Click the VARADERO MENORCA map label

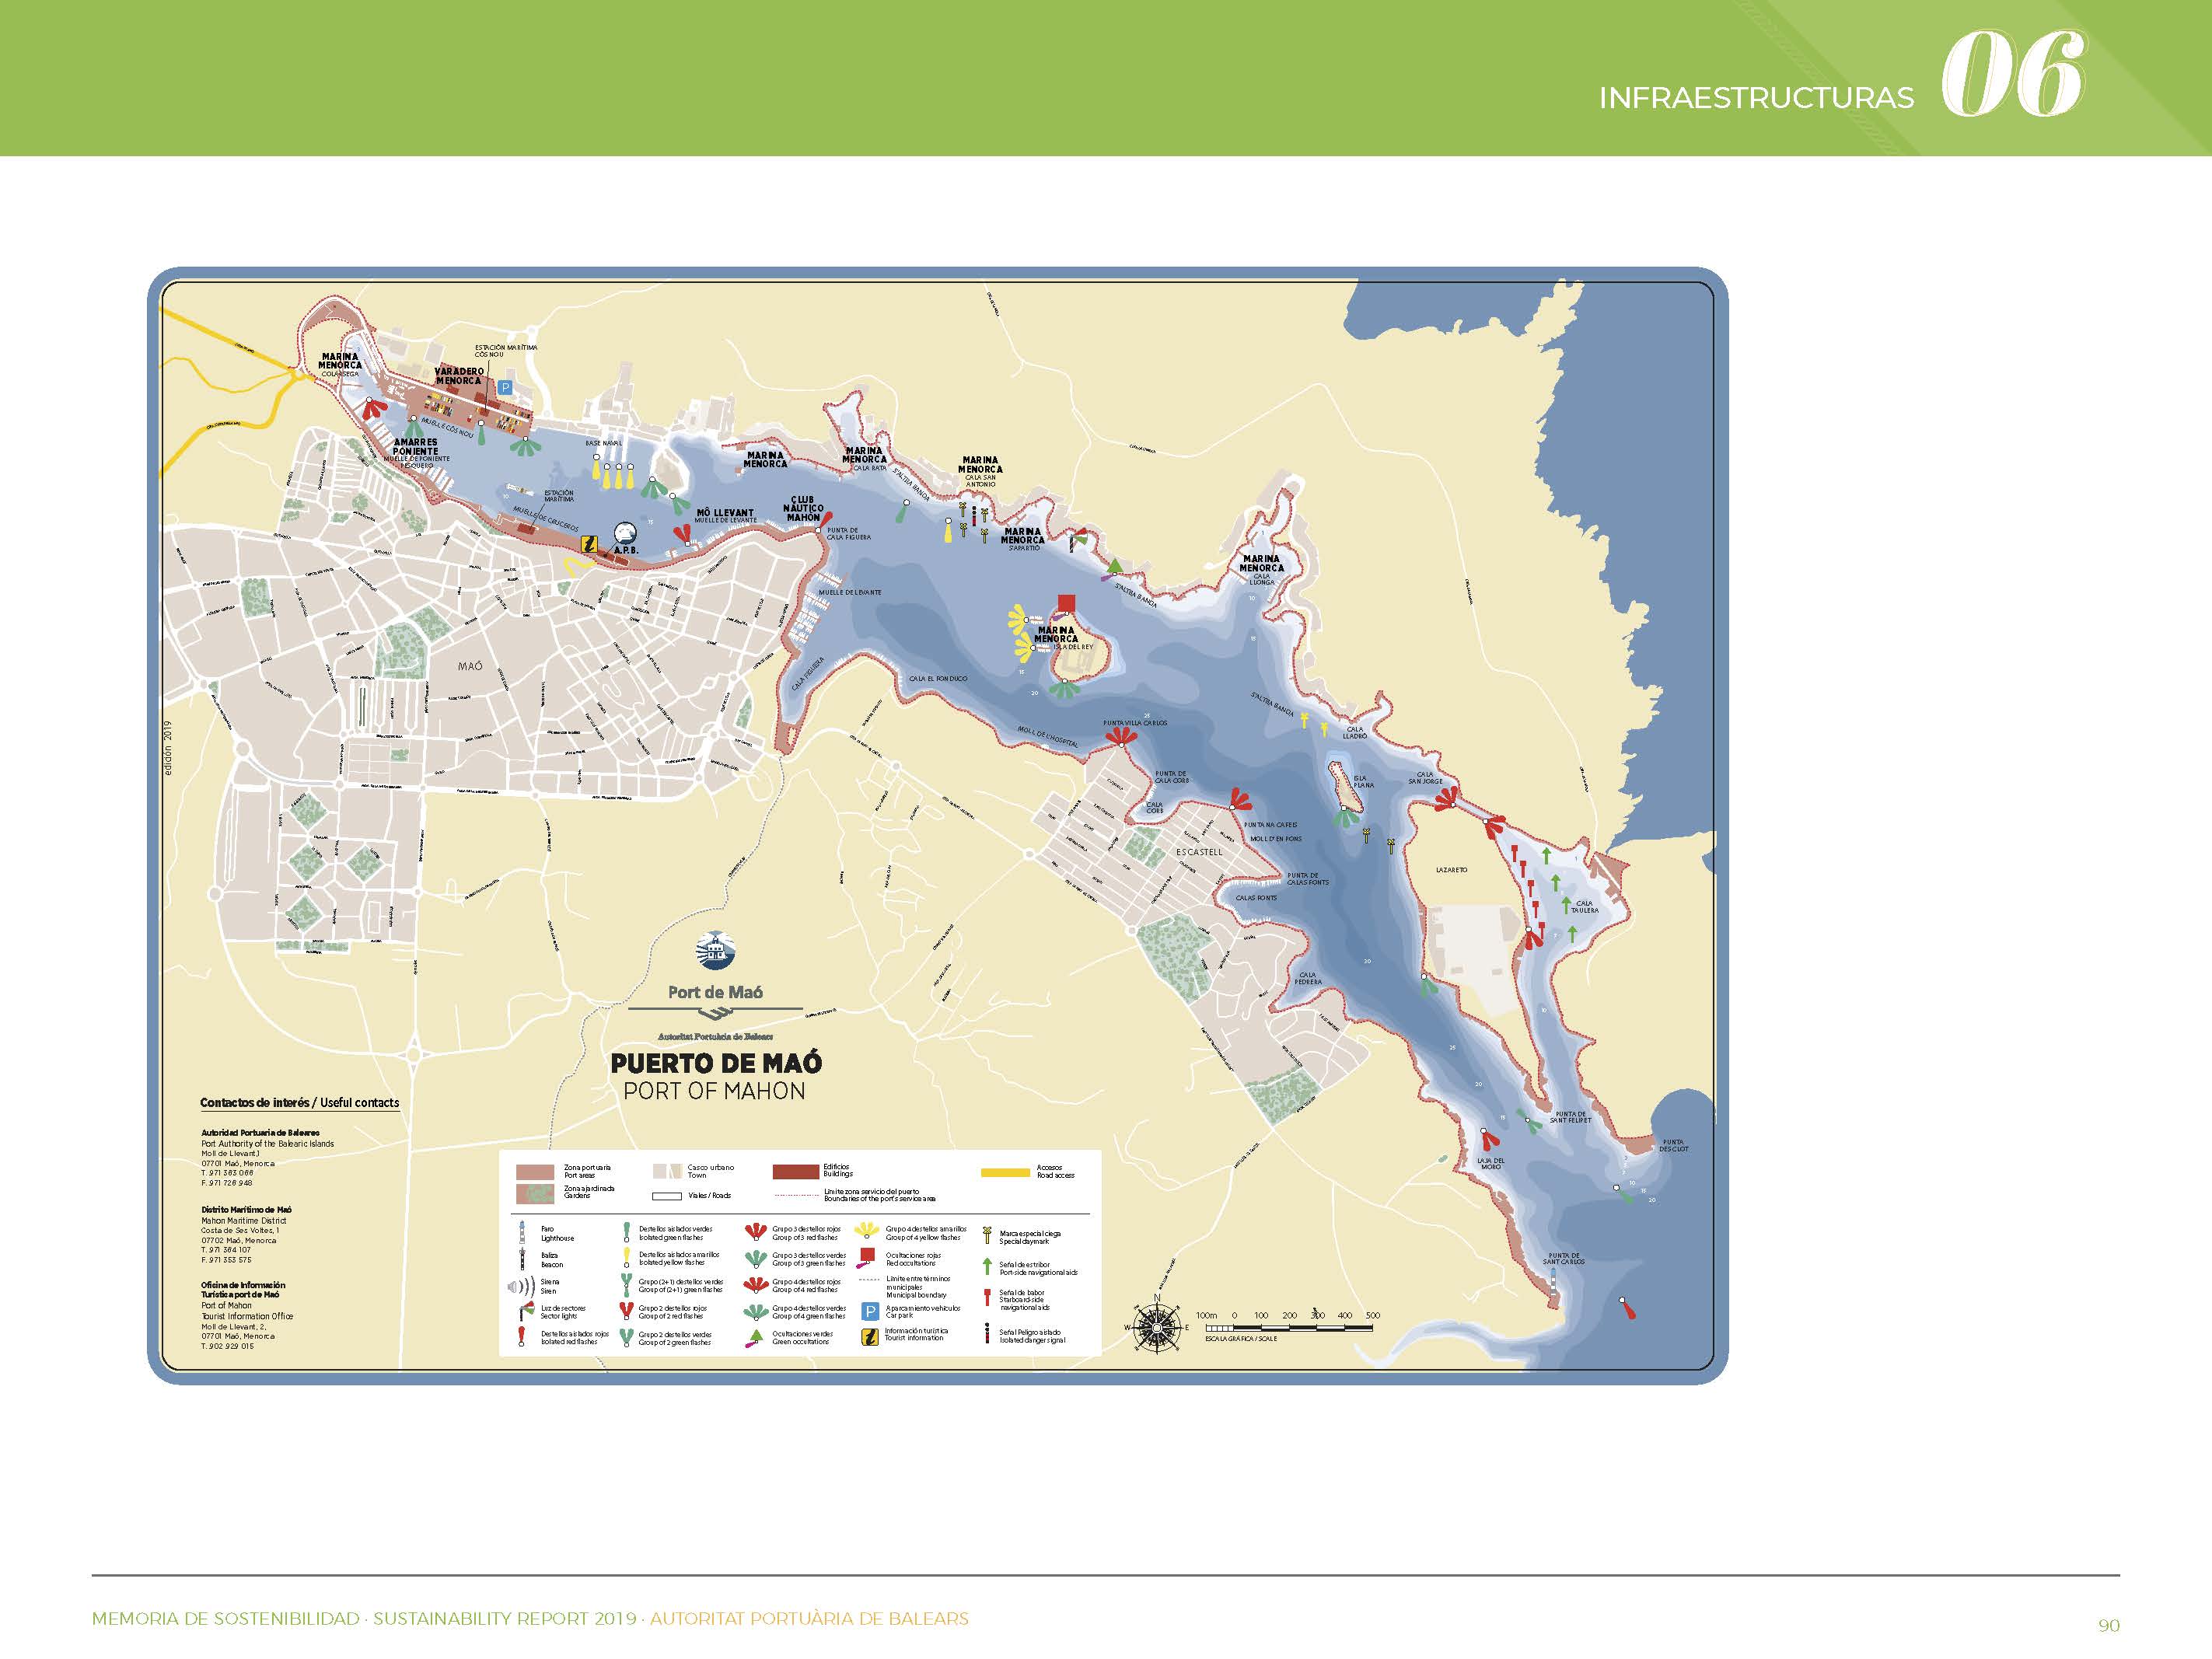click(459, 376)
